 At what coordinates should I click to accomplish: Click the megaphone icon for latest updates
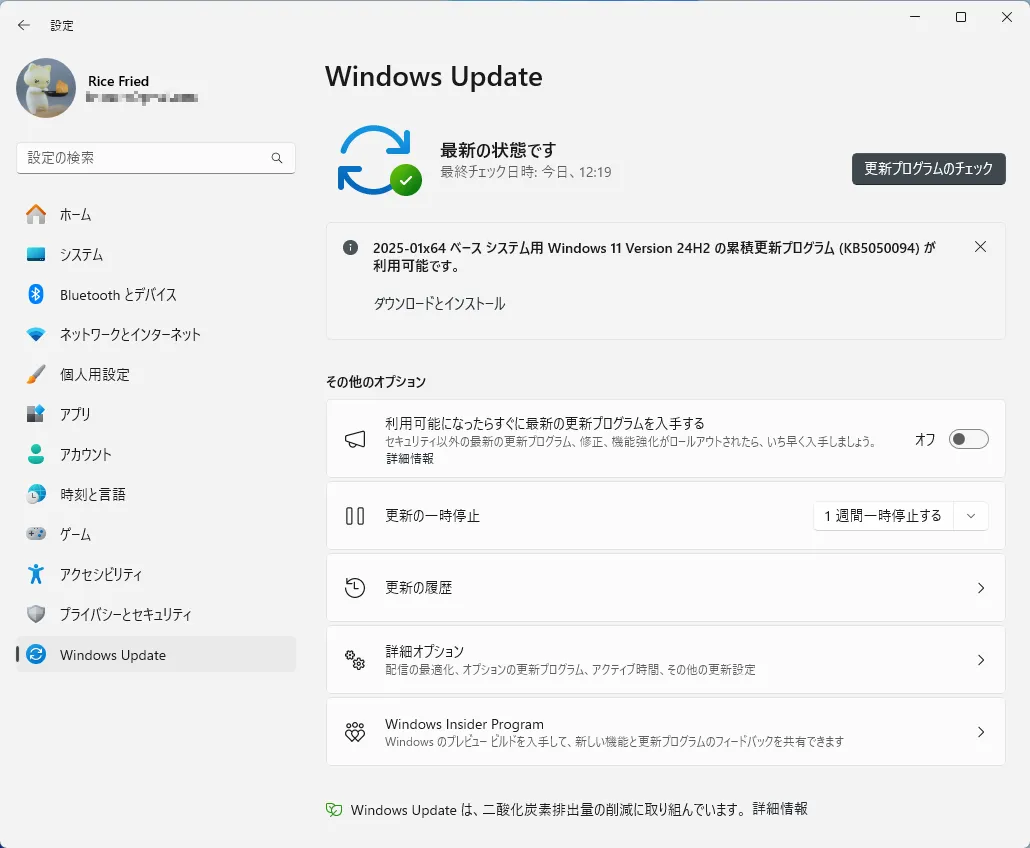[355, 439]
